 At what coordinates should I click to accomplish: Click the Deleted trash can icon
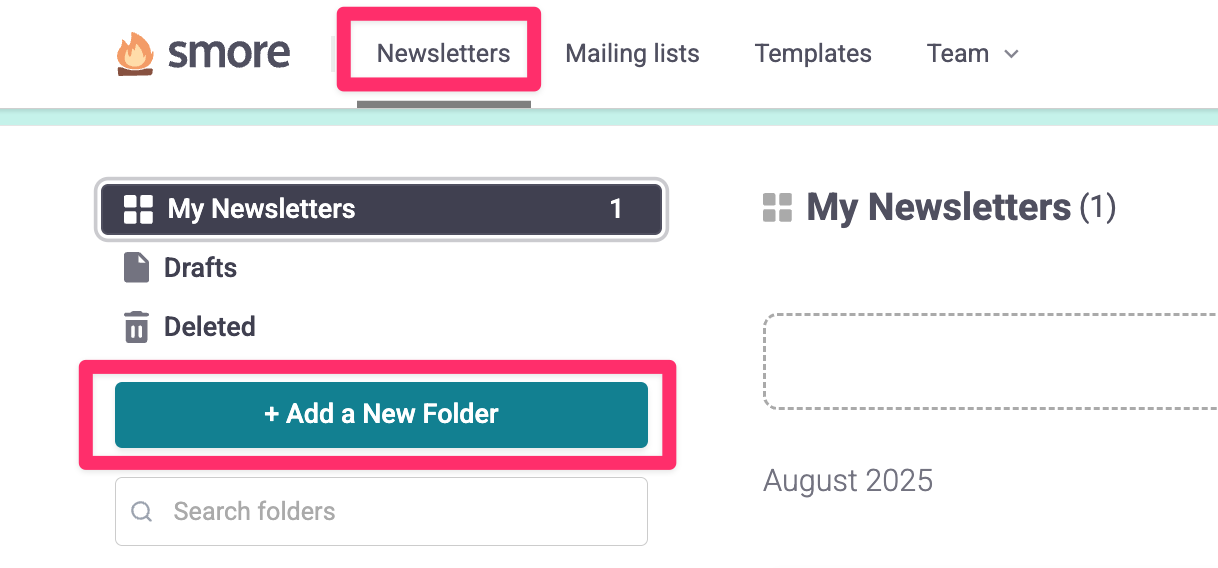click(x=136, y=327)
